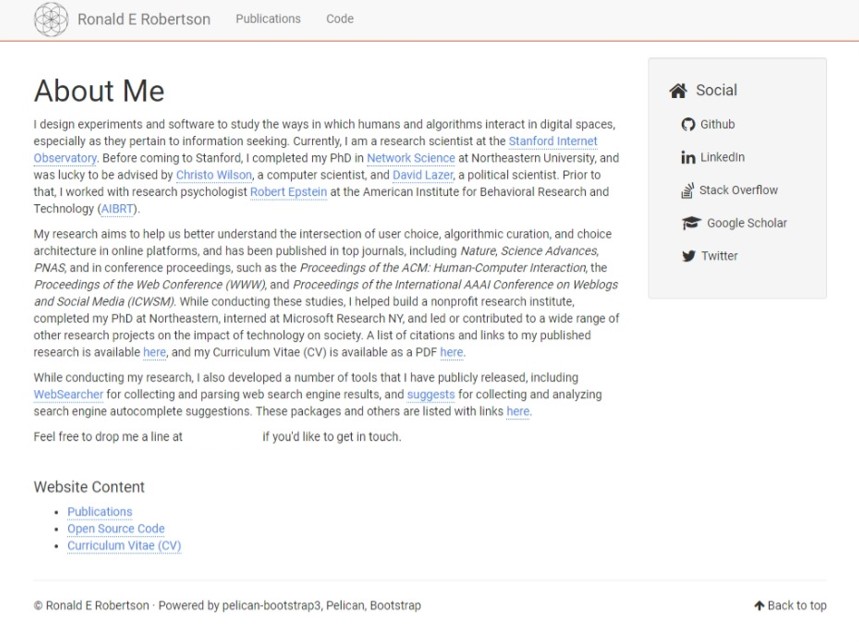
Task: Click the Google Scholar graduation cap icon
Action: pyautogui.click(x=691, y=223)
